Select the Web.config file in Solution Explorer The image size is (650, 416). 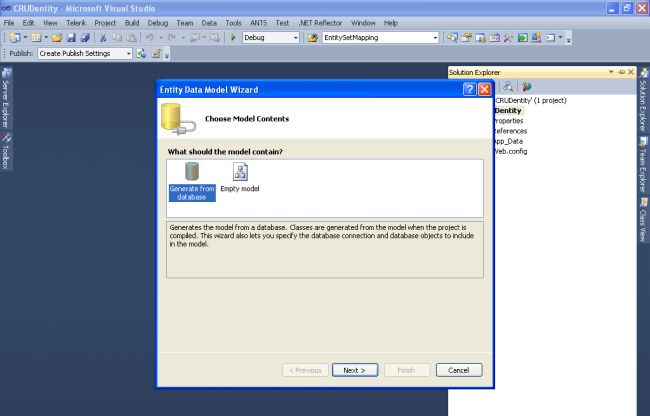click(x=511, y=151)
